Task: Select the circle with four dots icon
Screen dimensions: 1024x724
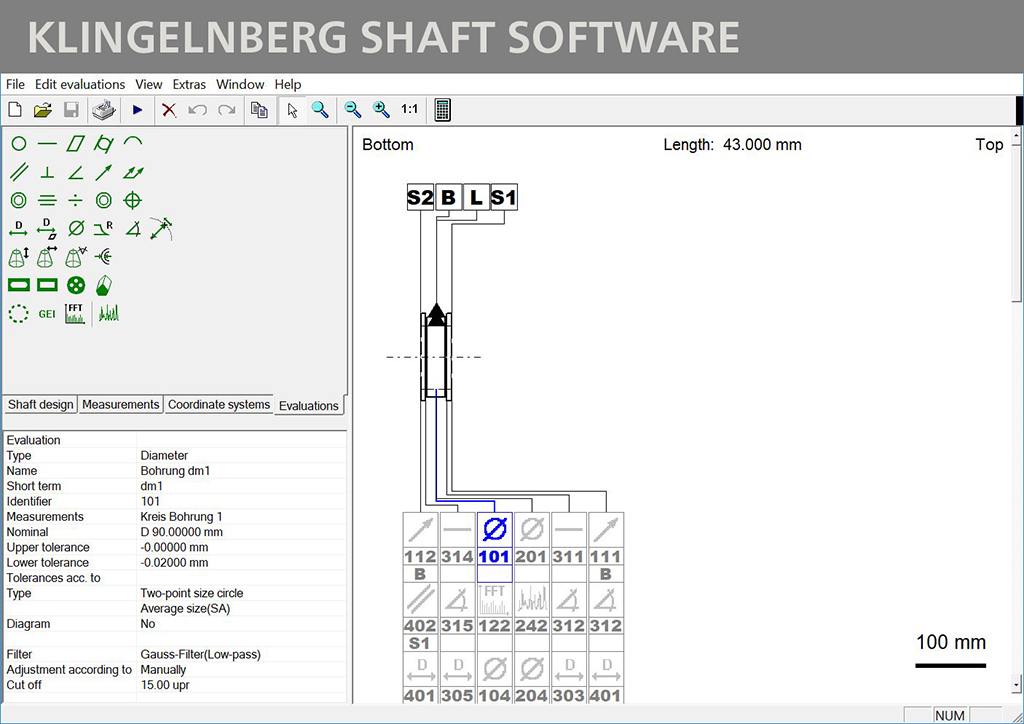Action: tap(76, 285)
